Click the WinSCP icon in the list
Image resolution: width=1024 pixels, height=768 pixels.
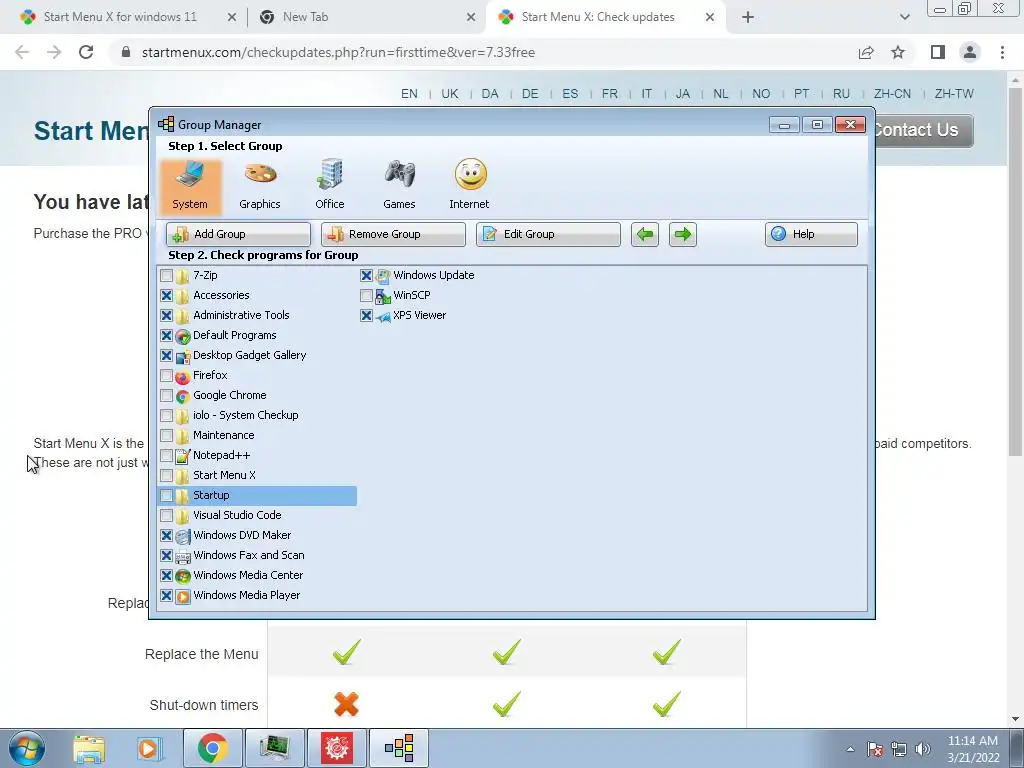(x=383, y=296)
